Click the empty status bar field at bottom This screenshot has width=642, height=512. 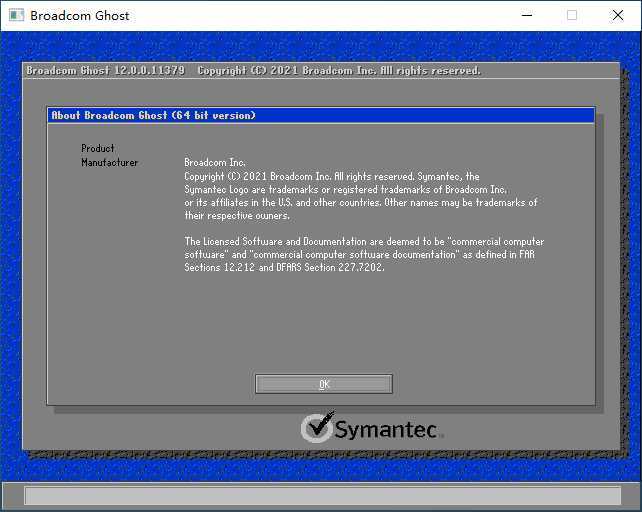point(323,496)
